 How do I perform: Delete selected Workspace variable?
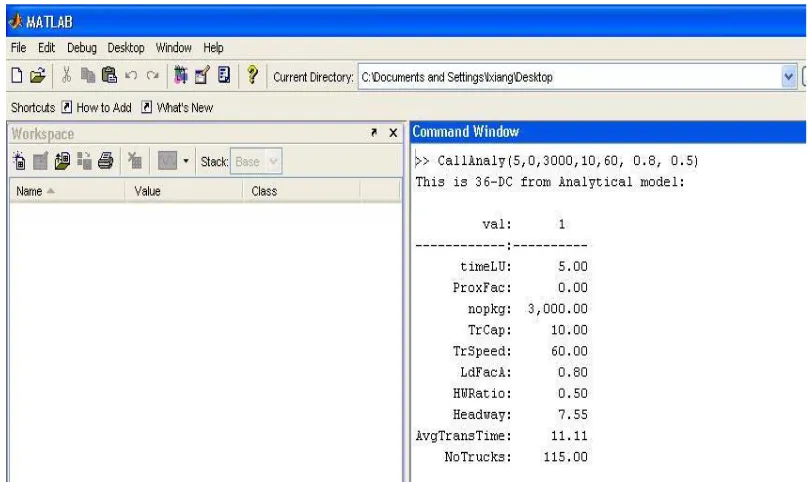click(x=135, y=161)
